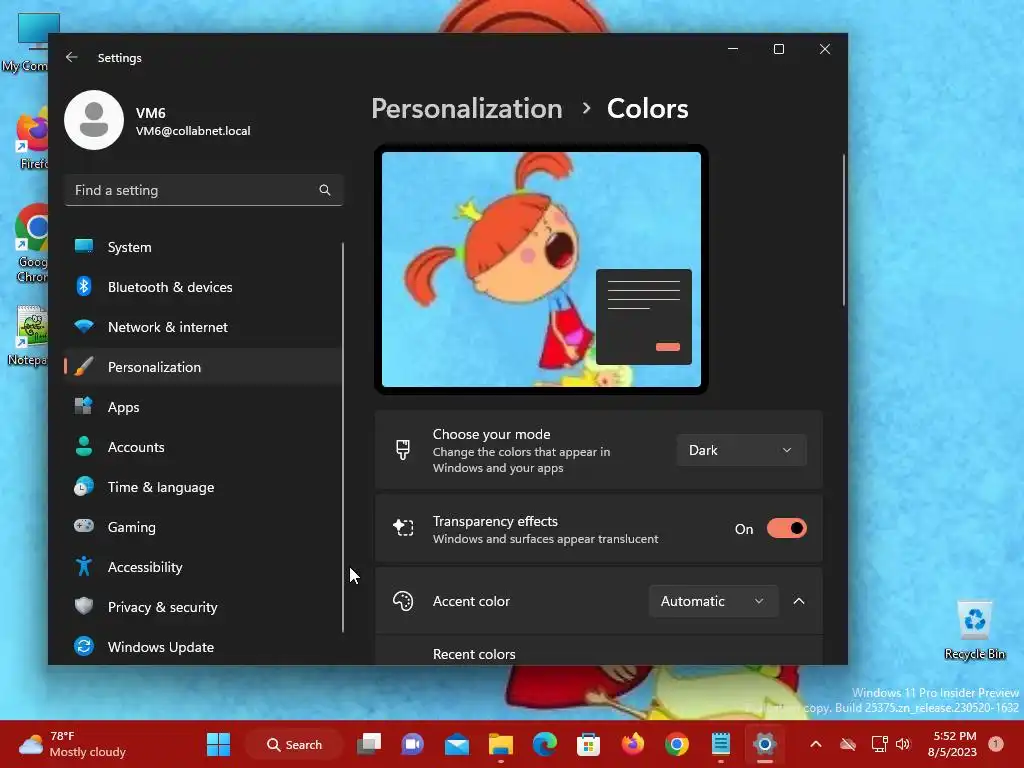Click the search magnifier in Find a setting

coord(325,190)
